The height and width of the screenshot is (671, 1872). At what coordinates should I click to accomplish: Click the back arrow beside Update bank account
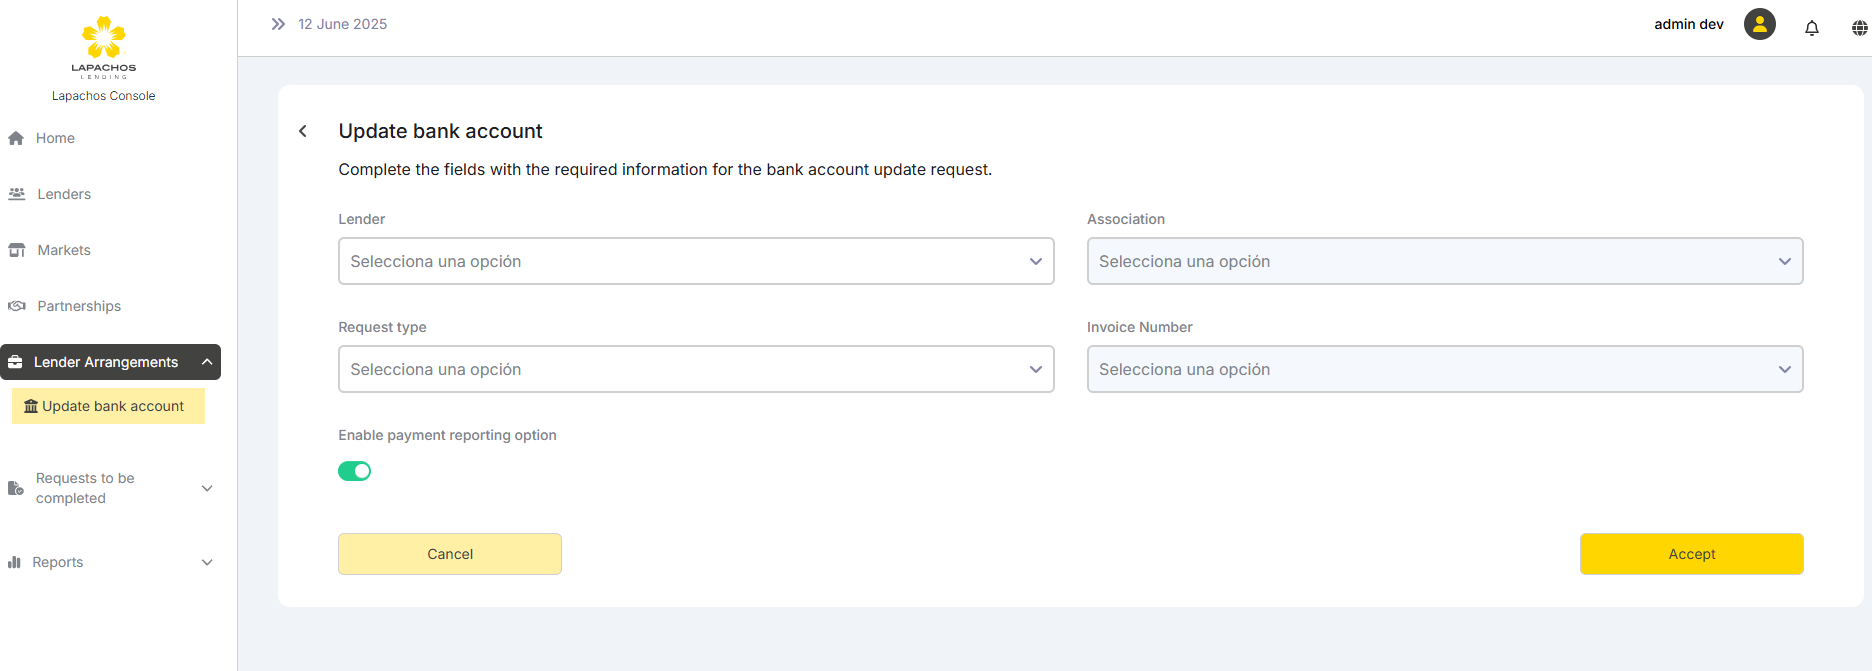pos(303,131)
